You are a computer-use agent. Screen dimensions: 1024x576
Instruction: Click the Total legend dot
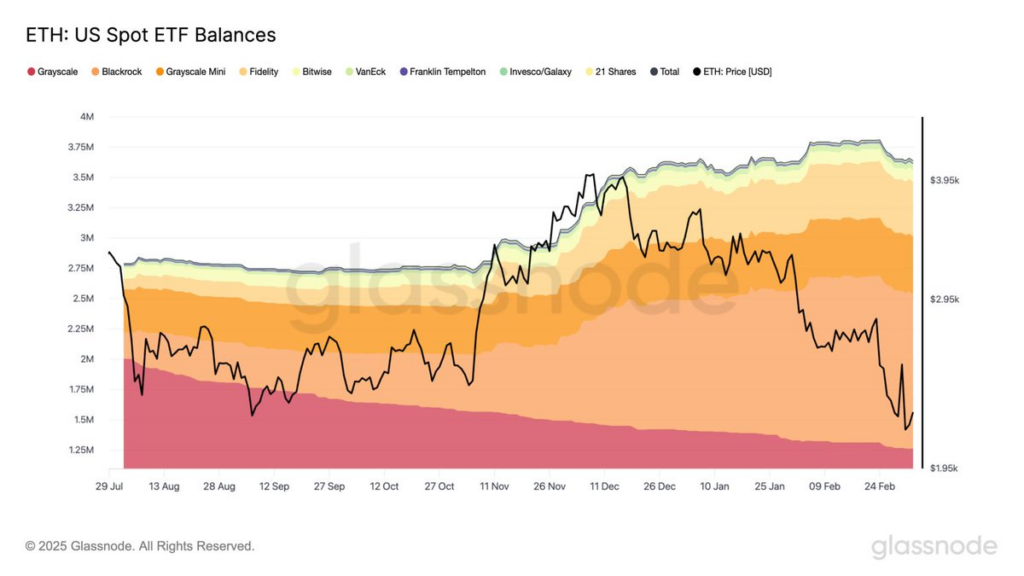654,72
